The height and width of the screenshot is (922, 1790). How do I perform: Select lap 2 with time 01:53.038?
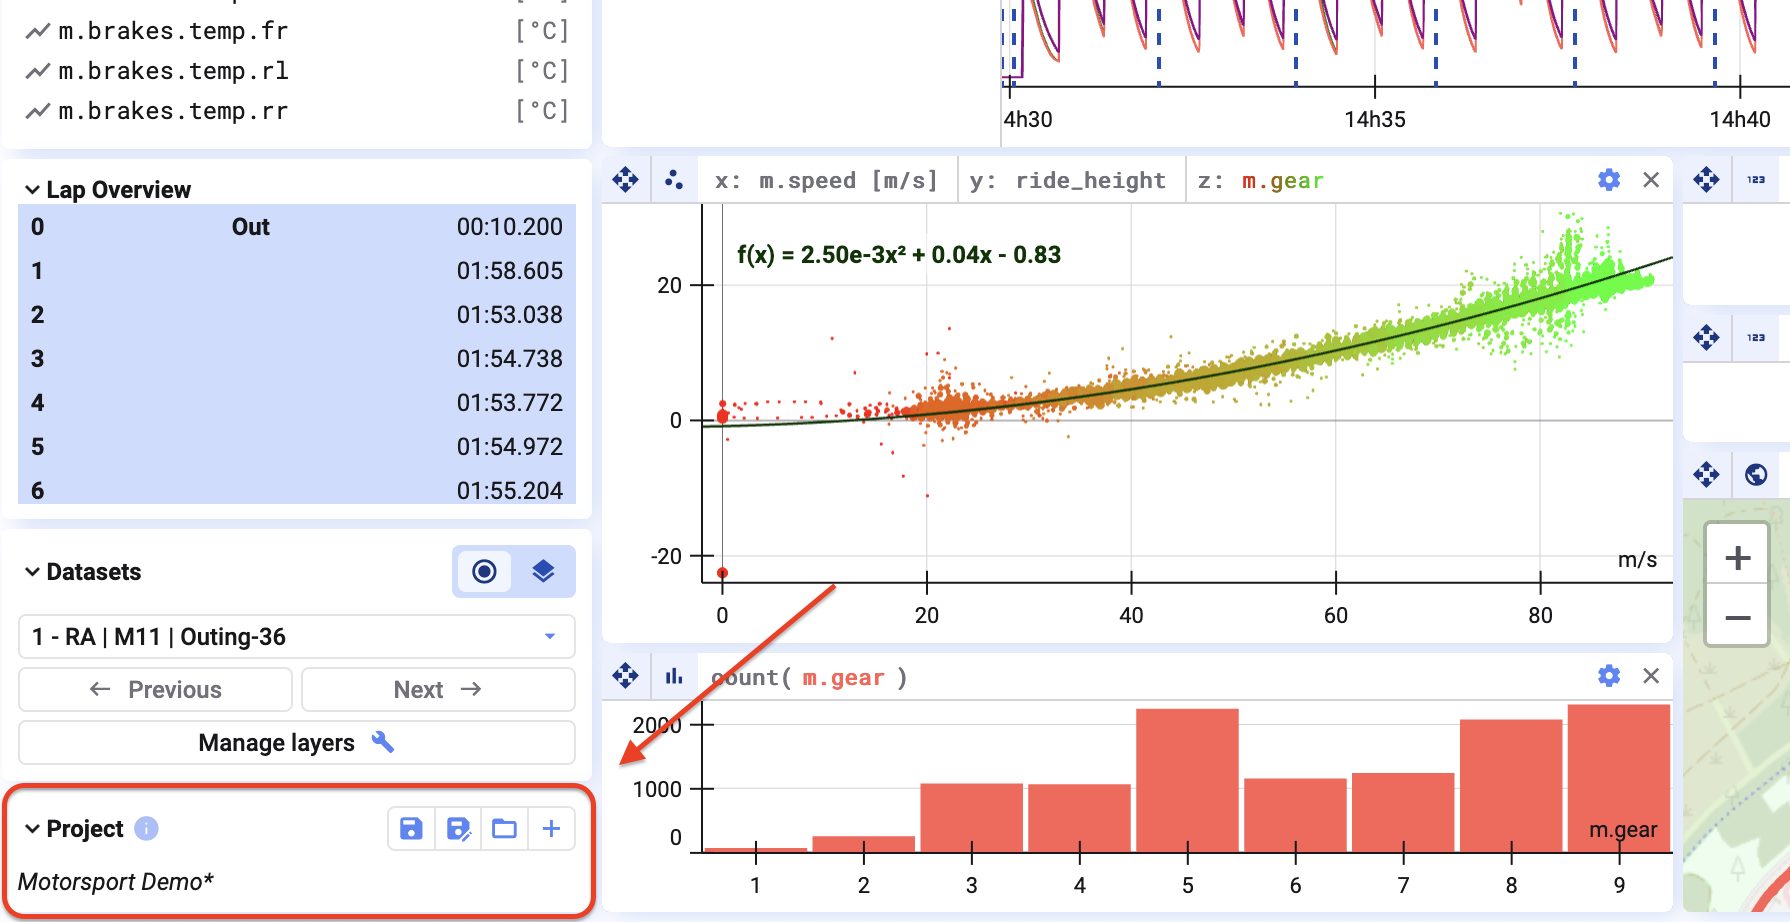point(297,315)
